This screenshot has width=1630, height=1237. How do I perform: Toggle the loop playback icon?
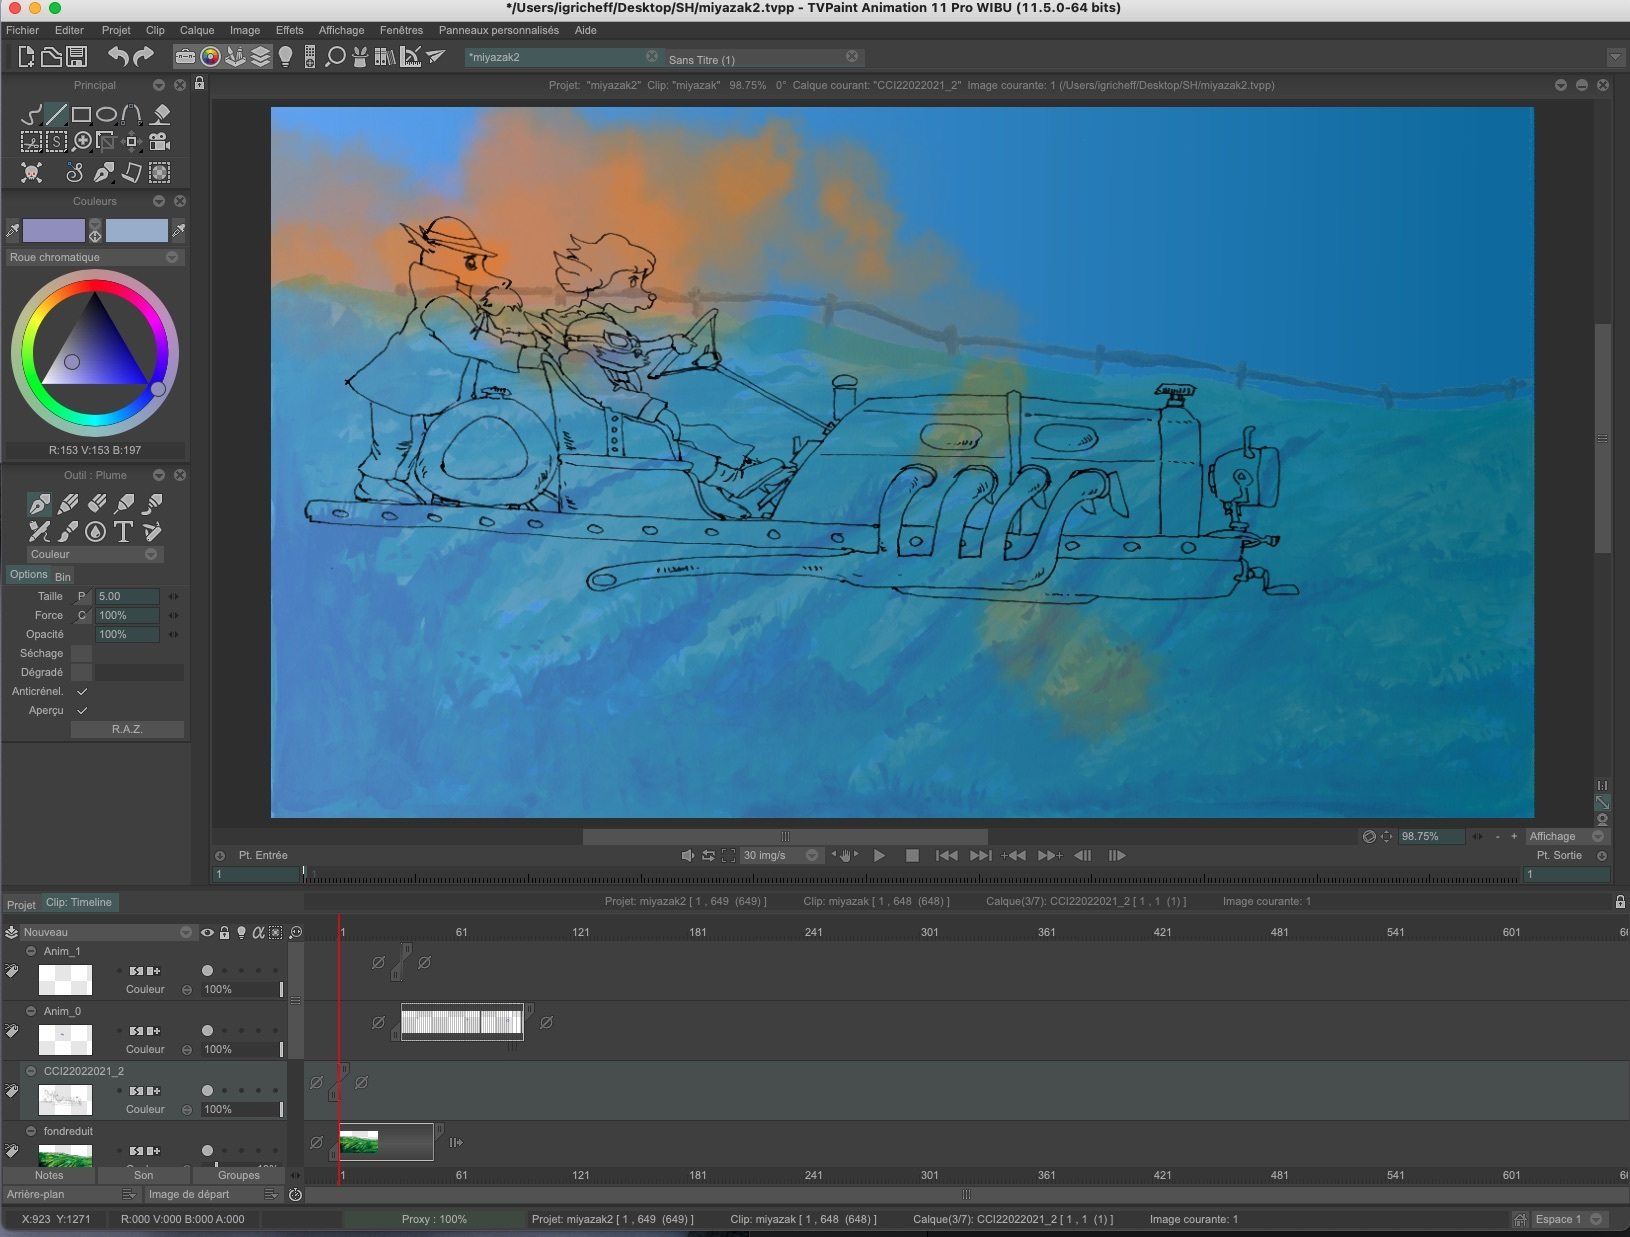click(708, 856)
